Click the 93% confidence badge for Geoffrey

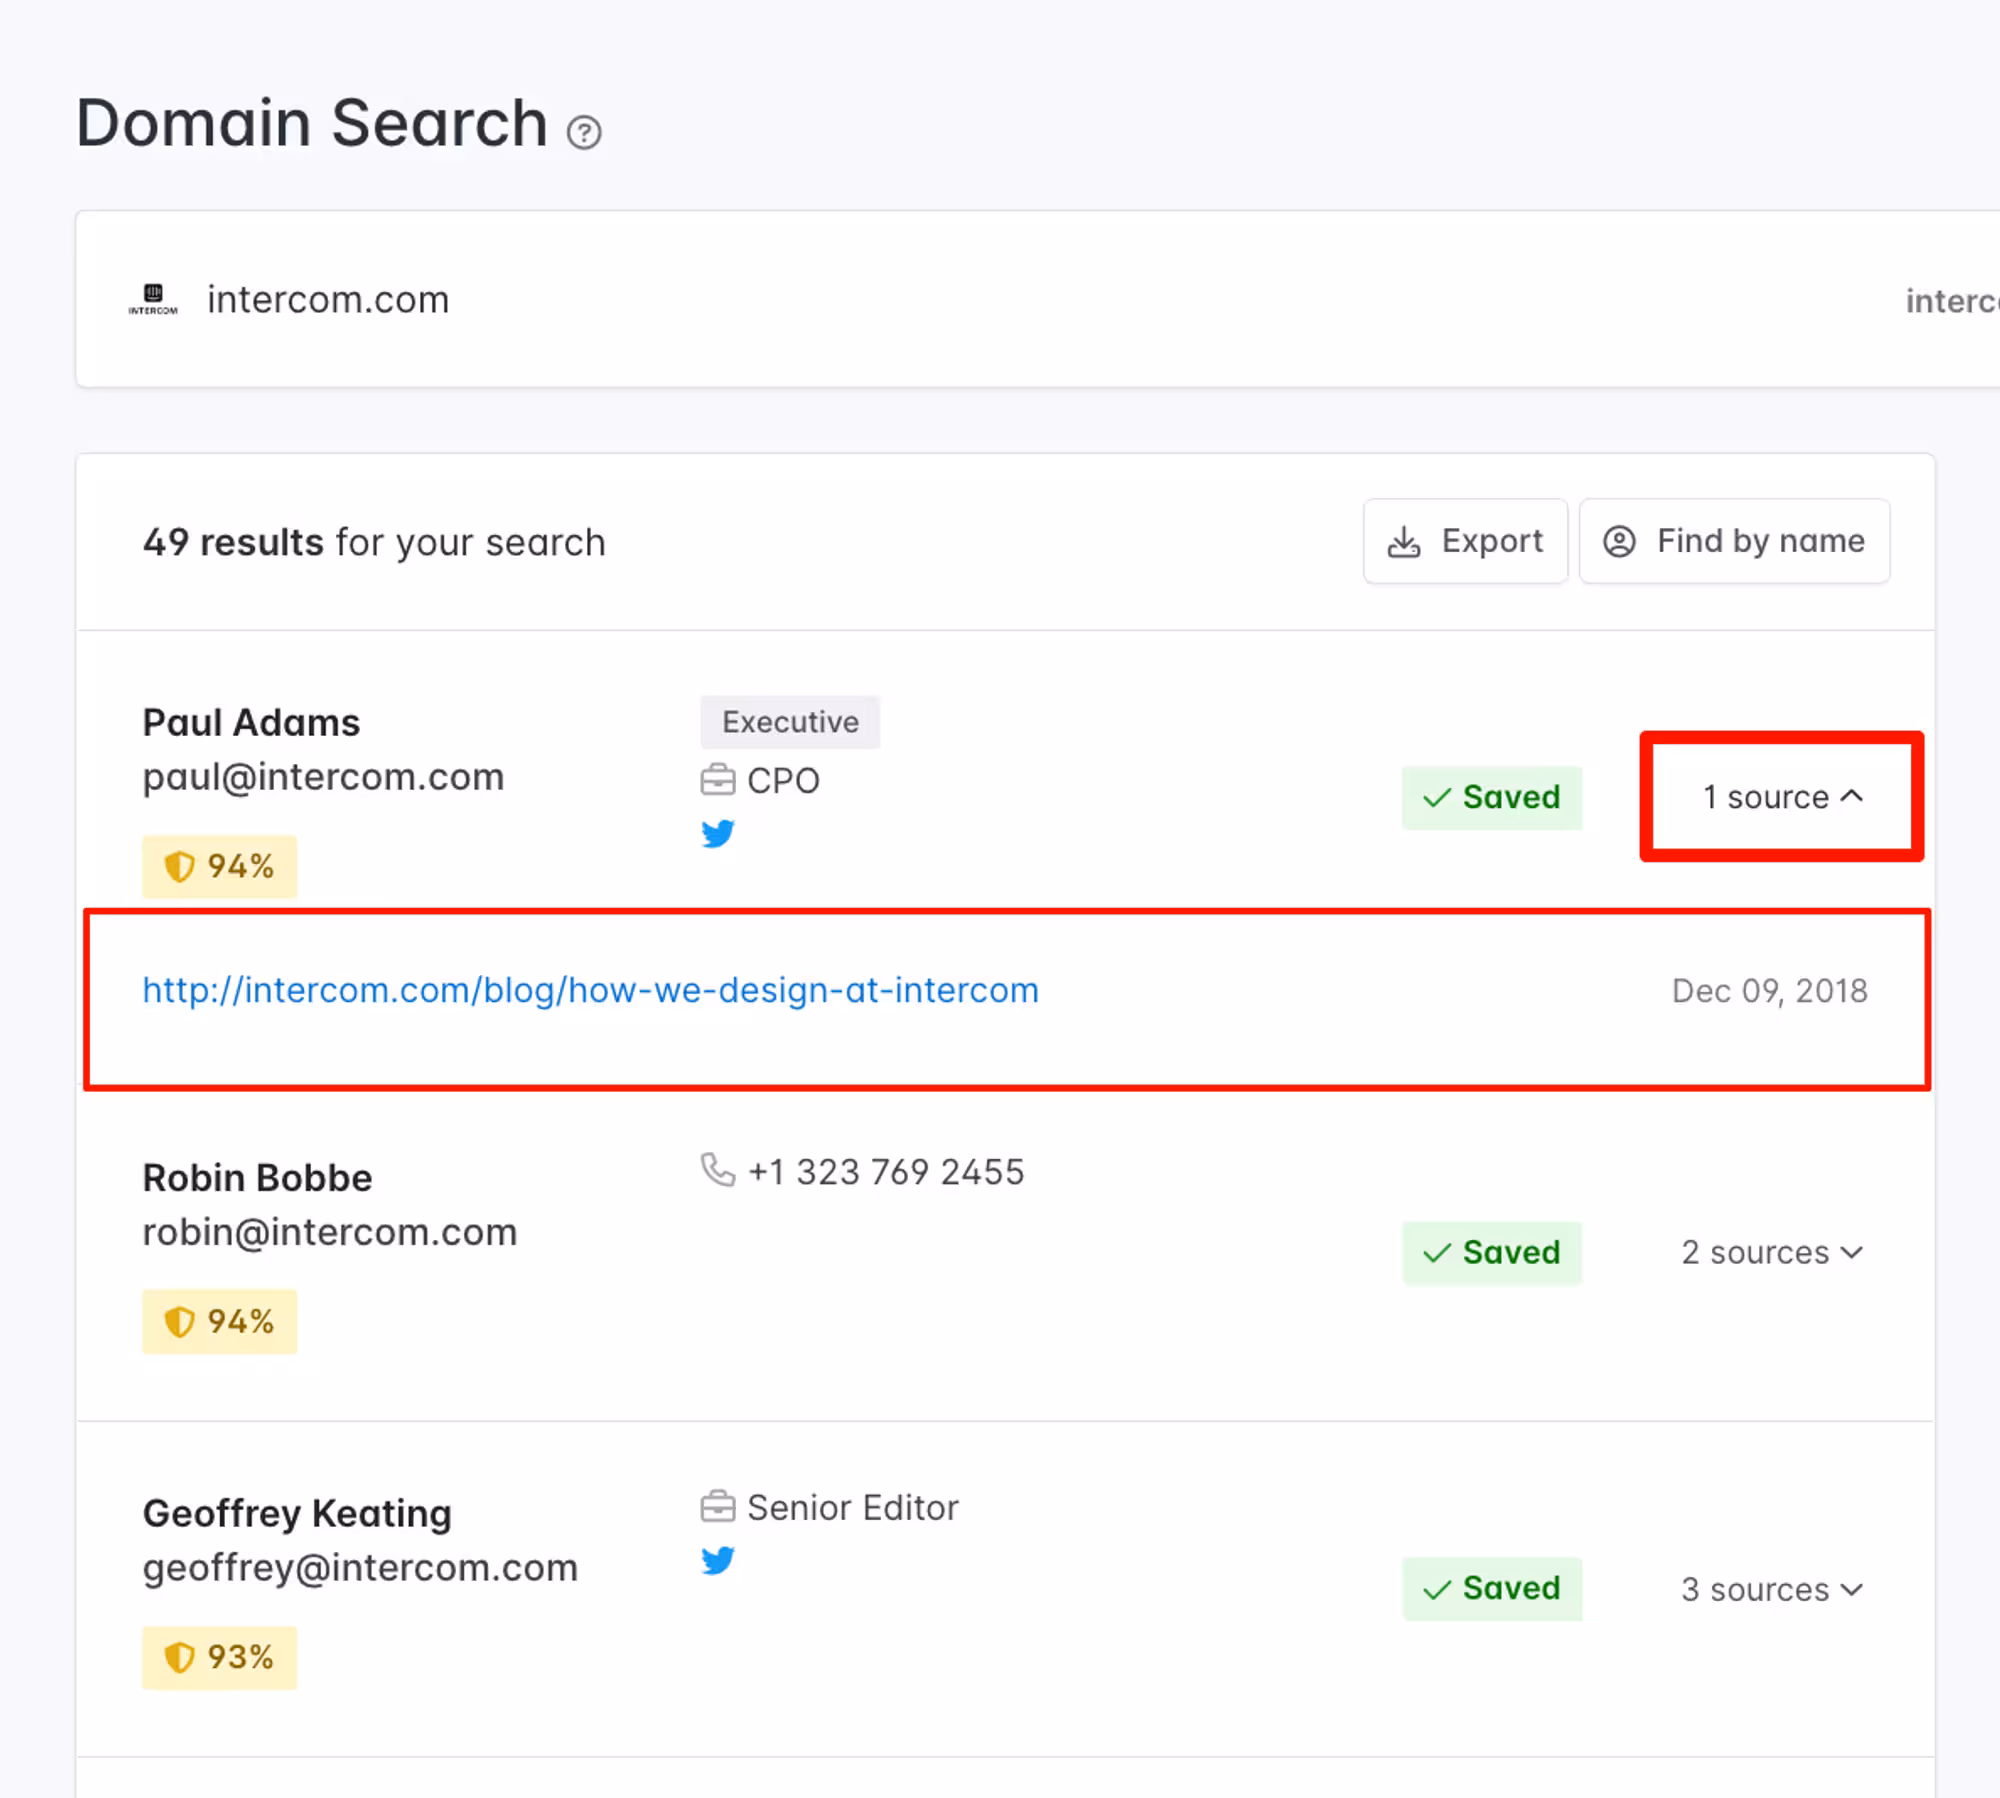pyautogui.click(x=219, y=1657)
